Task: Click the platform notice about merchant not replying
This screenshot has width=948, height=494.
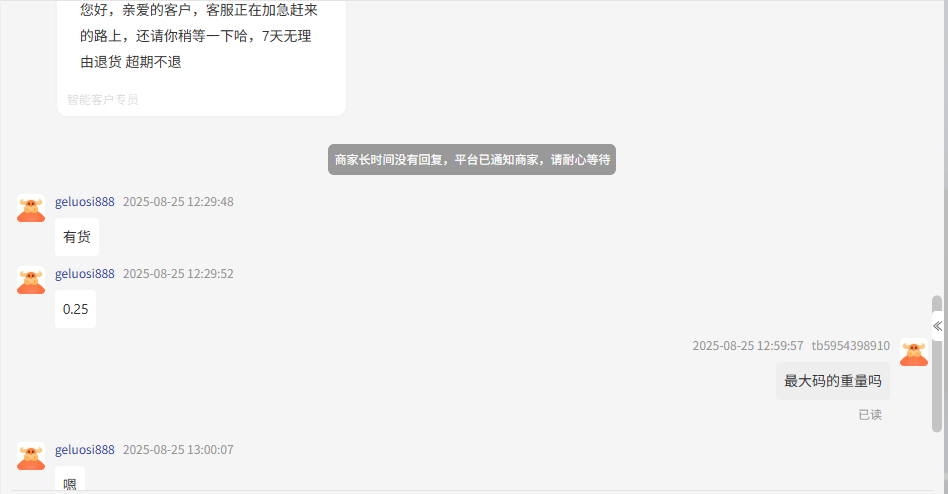Action: coord(472,160)
